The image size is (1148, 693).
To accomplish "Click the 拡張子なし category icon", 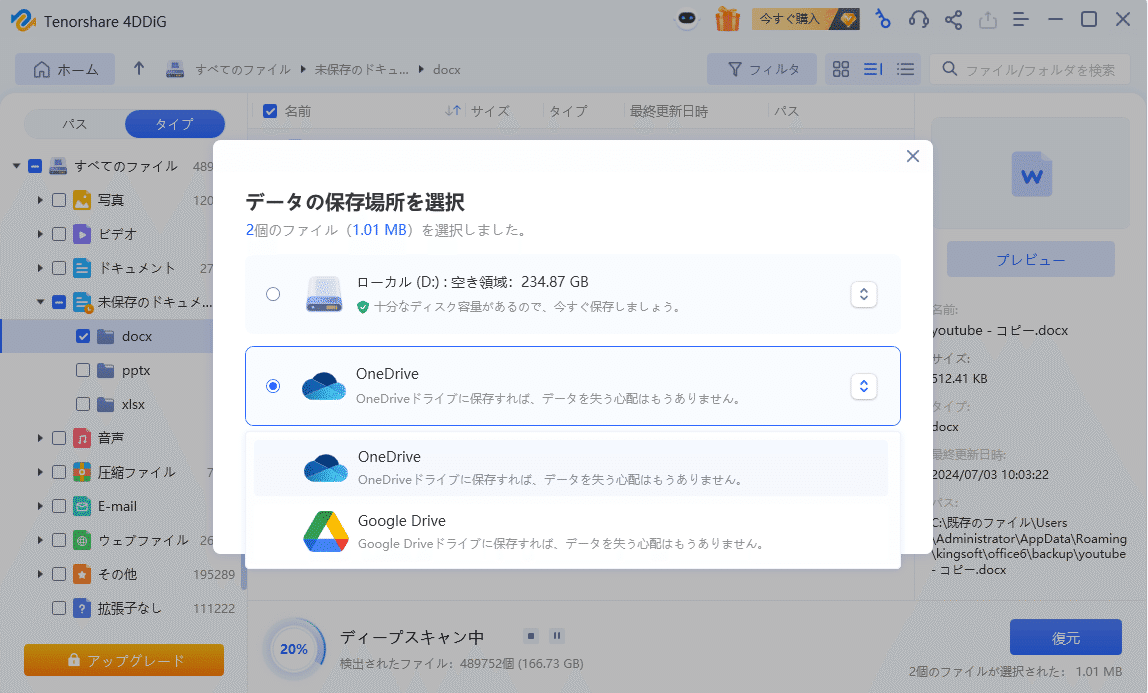I will tap(82, 608).
